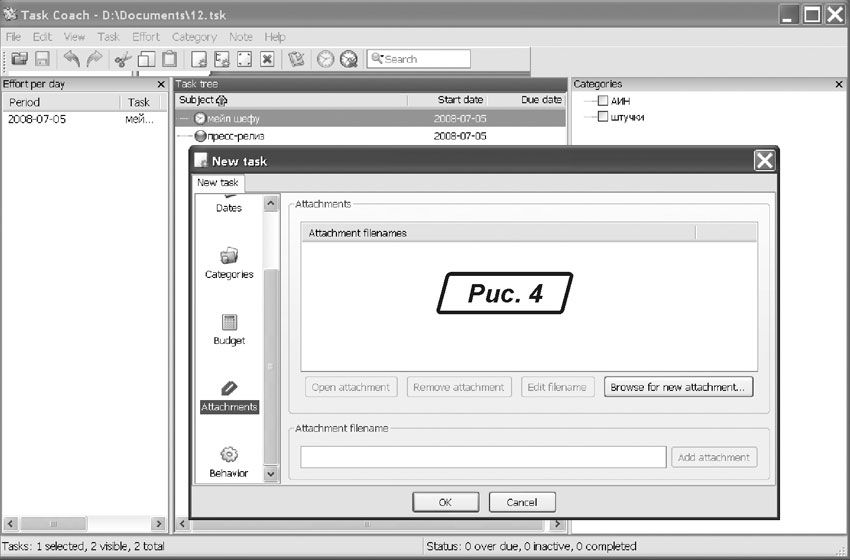Click the Start effort clock icon
This screenshot has width=850, height=560.
[x=325, y=60]
